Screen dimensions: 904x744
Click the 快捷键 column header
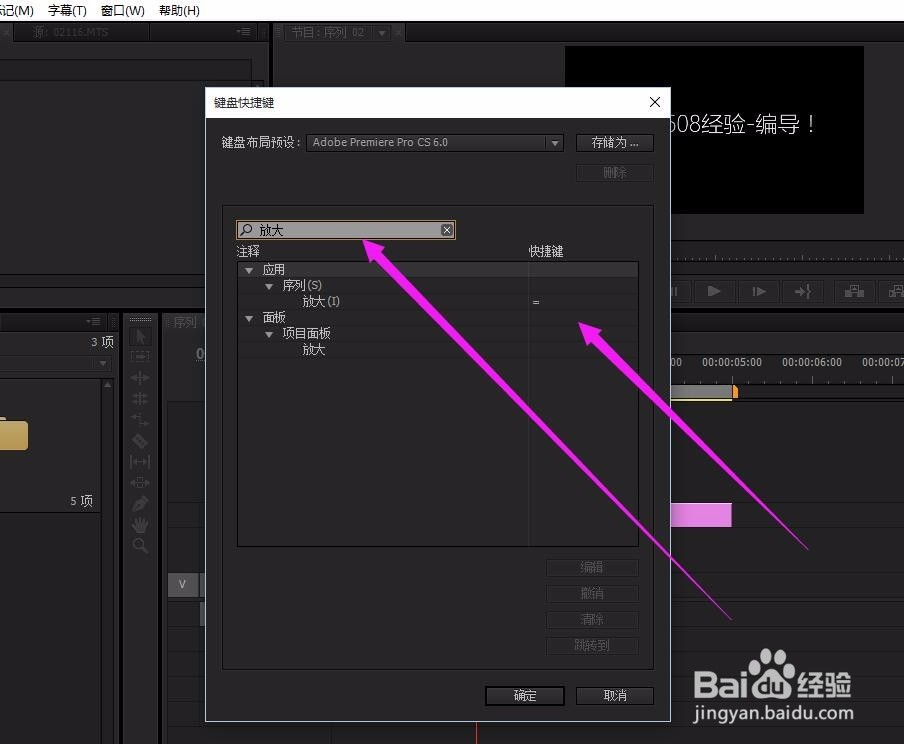(x=546, y=251)
